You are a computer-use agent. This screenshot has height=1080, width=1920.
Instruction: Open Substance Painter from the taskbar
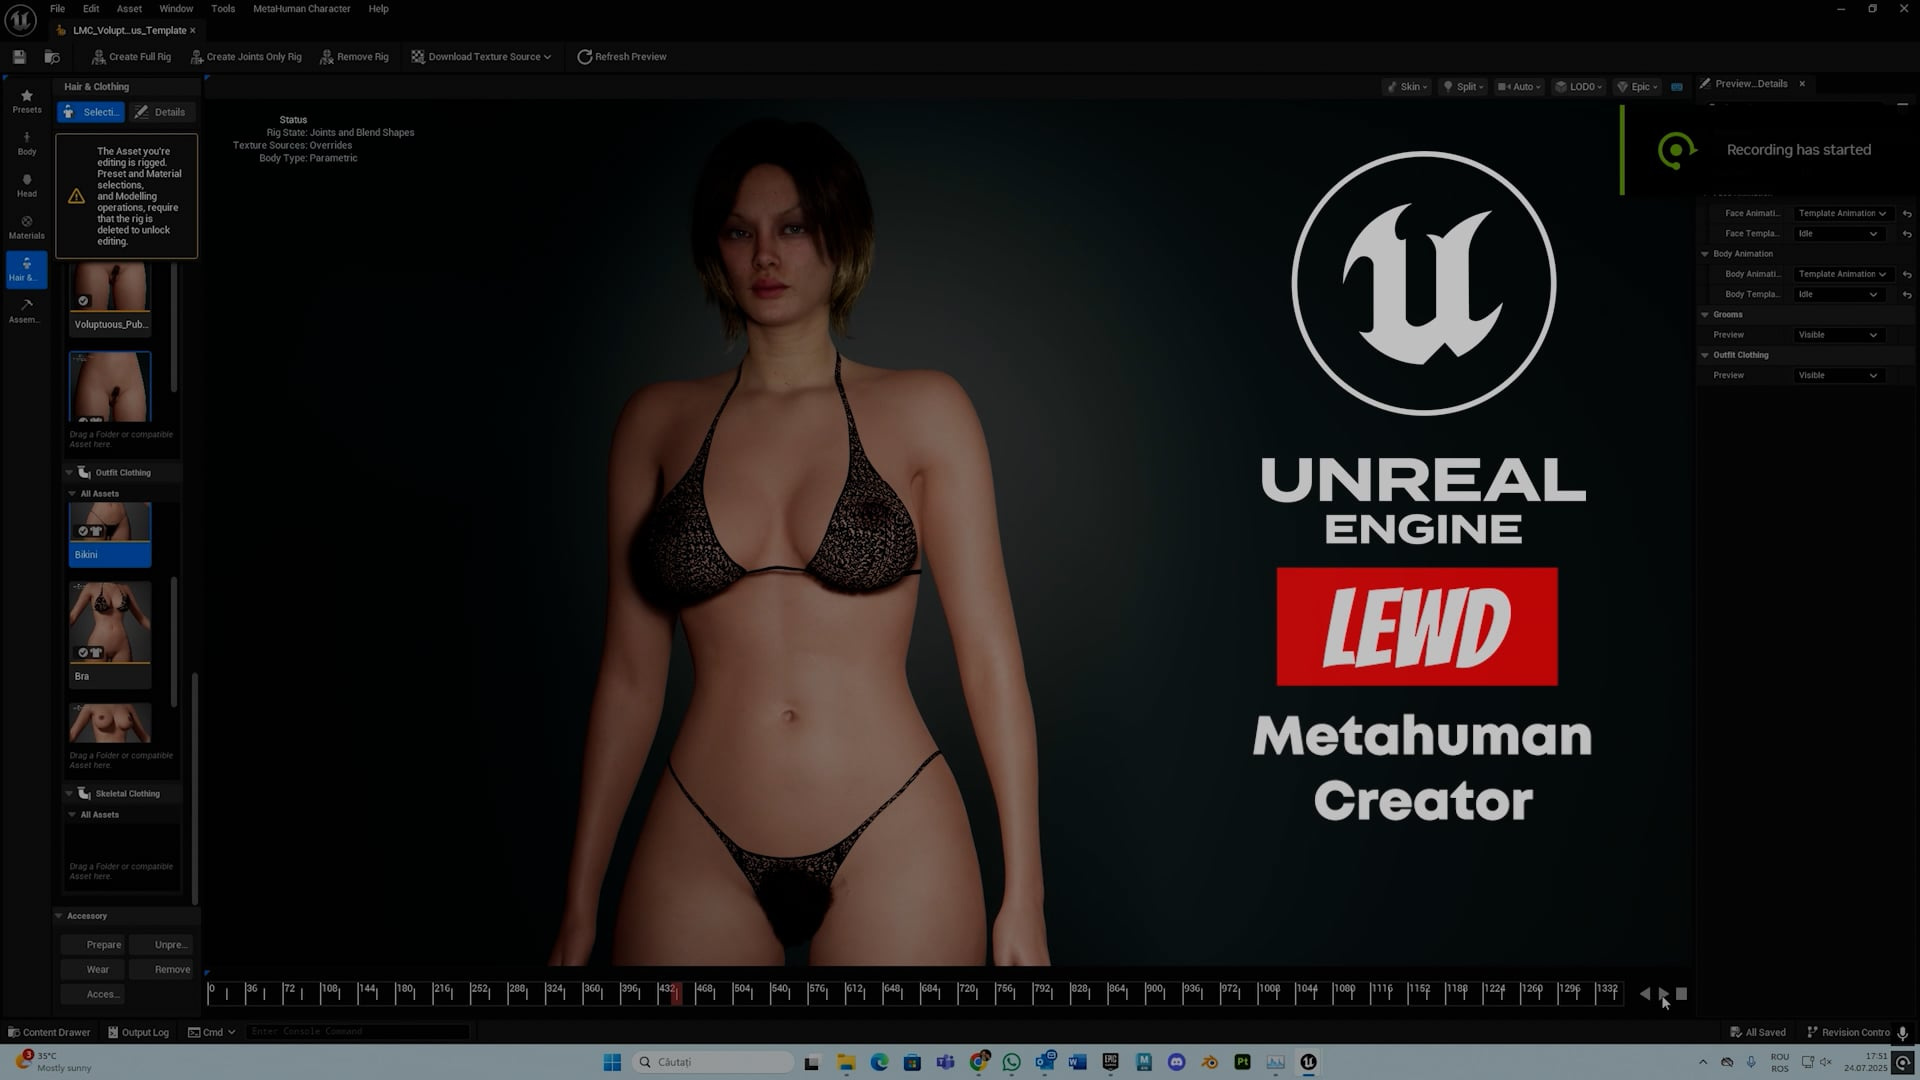tap(1242, 1062)
